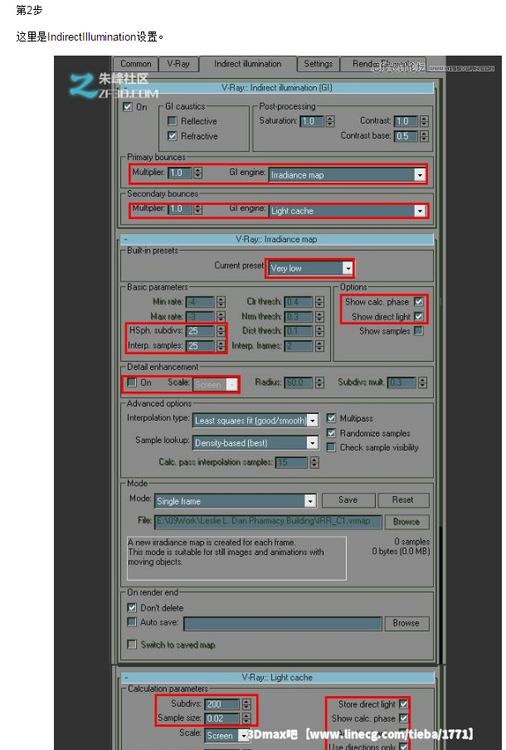The image size is (506, 750).
Task: Open the Current preset dropdown
Action: [x=309, y=268]
